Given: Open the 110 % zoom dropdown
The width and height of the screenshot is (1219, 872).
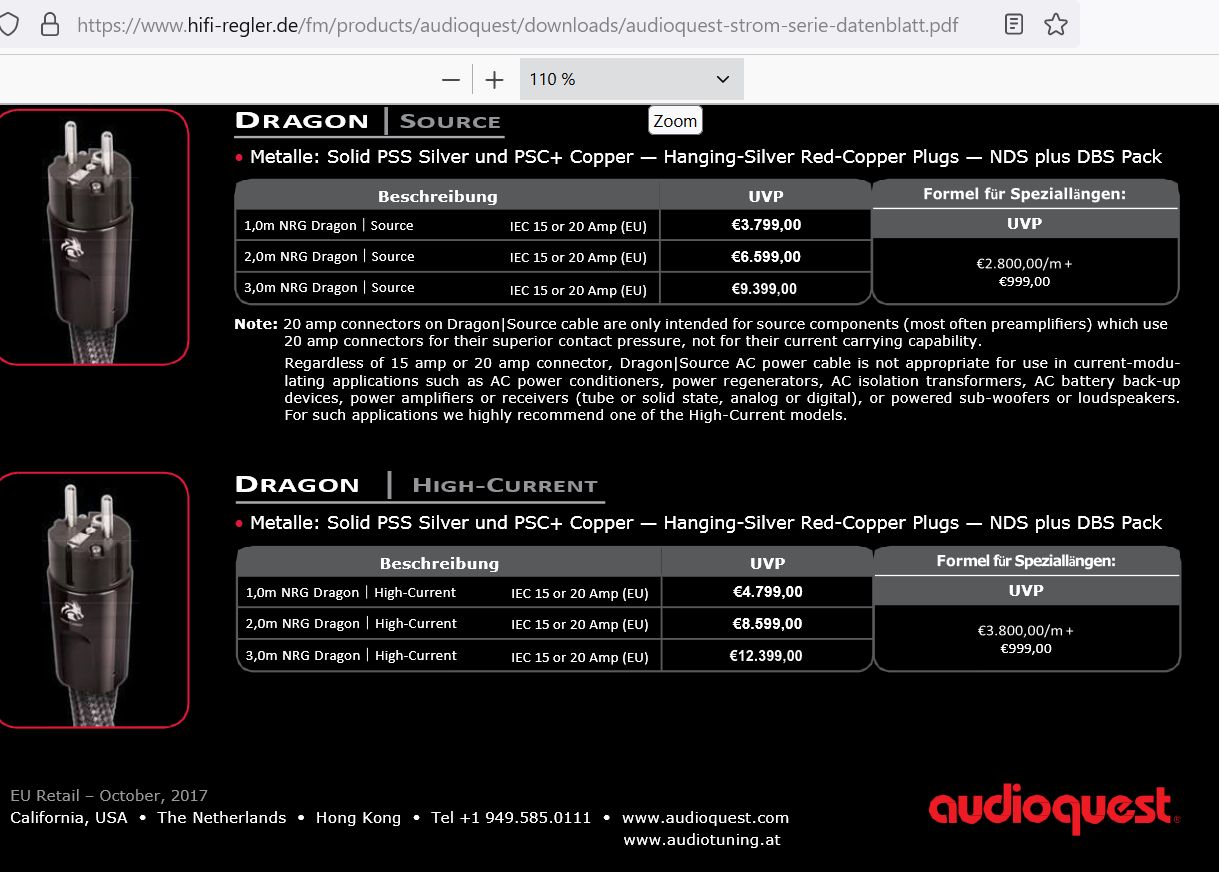Looking at the screenshot, I should point(631,79).
